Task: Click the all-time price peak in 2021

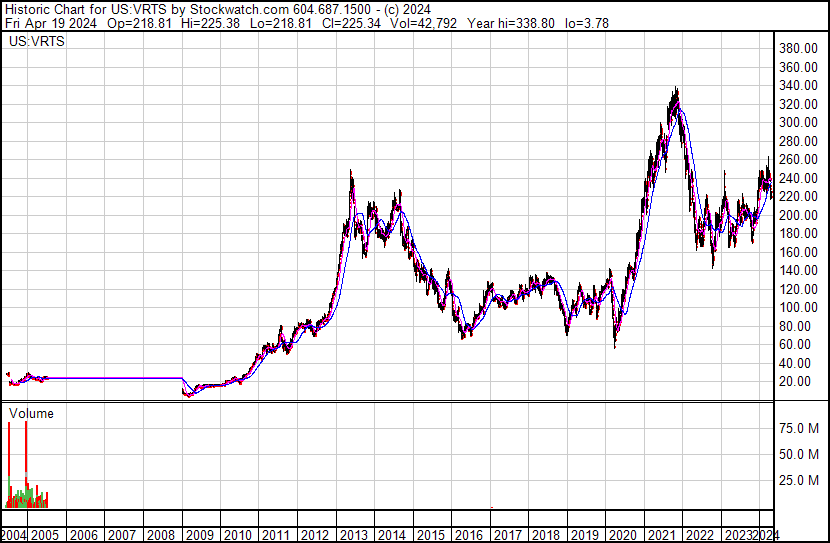Action: click(677, 90)
